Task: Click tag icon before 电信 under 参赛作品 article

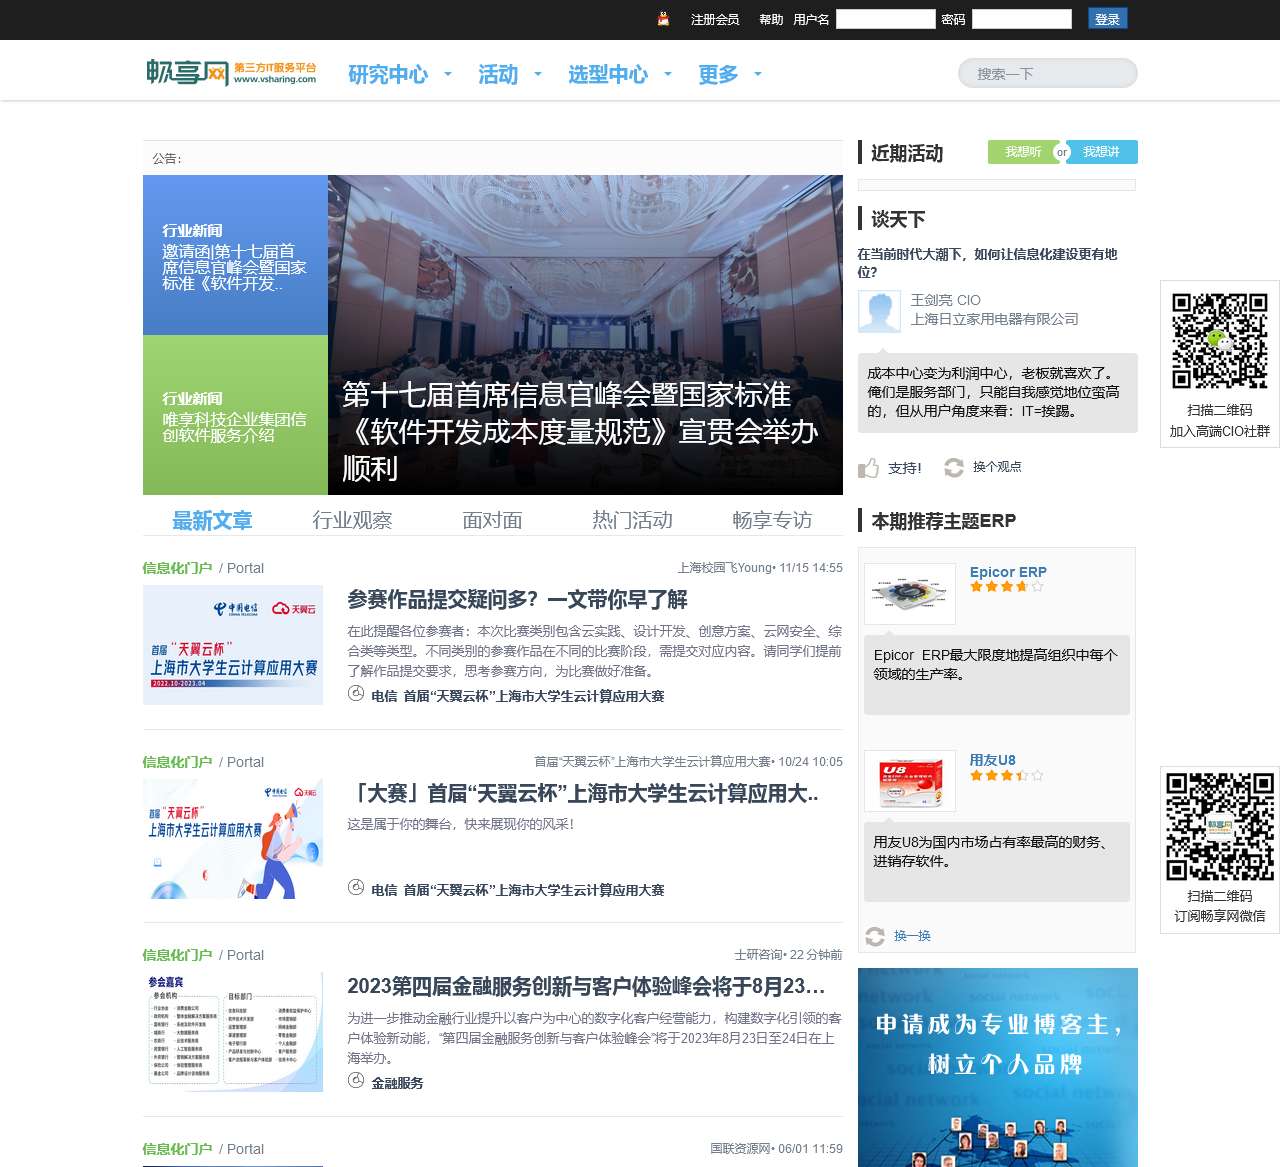Action: pos(355,694)
